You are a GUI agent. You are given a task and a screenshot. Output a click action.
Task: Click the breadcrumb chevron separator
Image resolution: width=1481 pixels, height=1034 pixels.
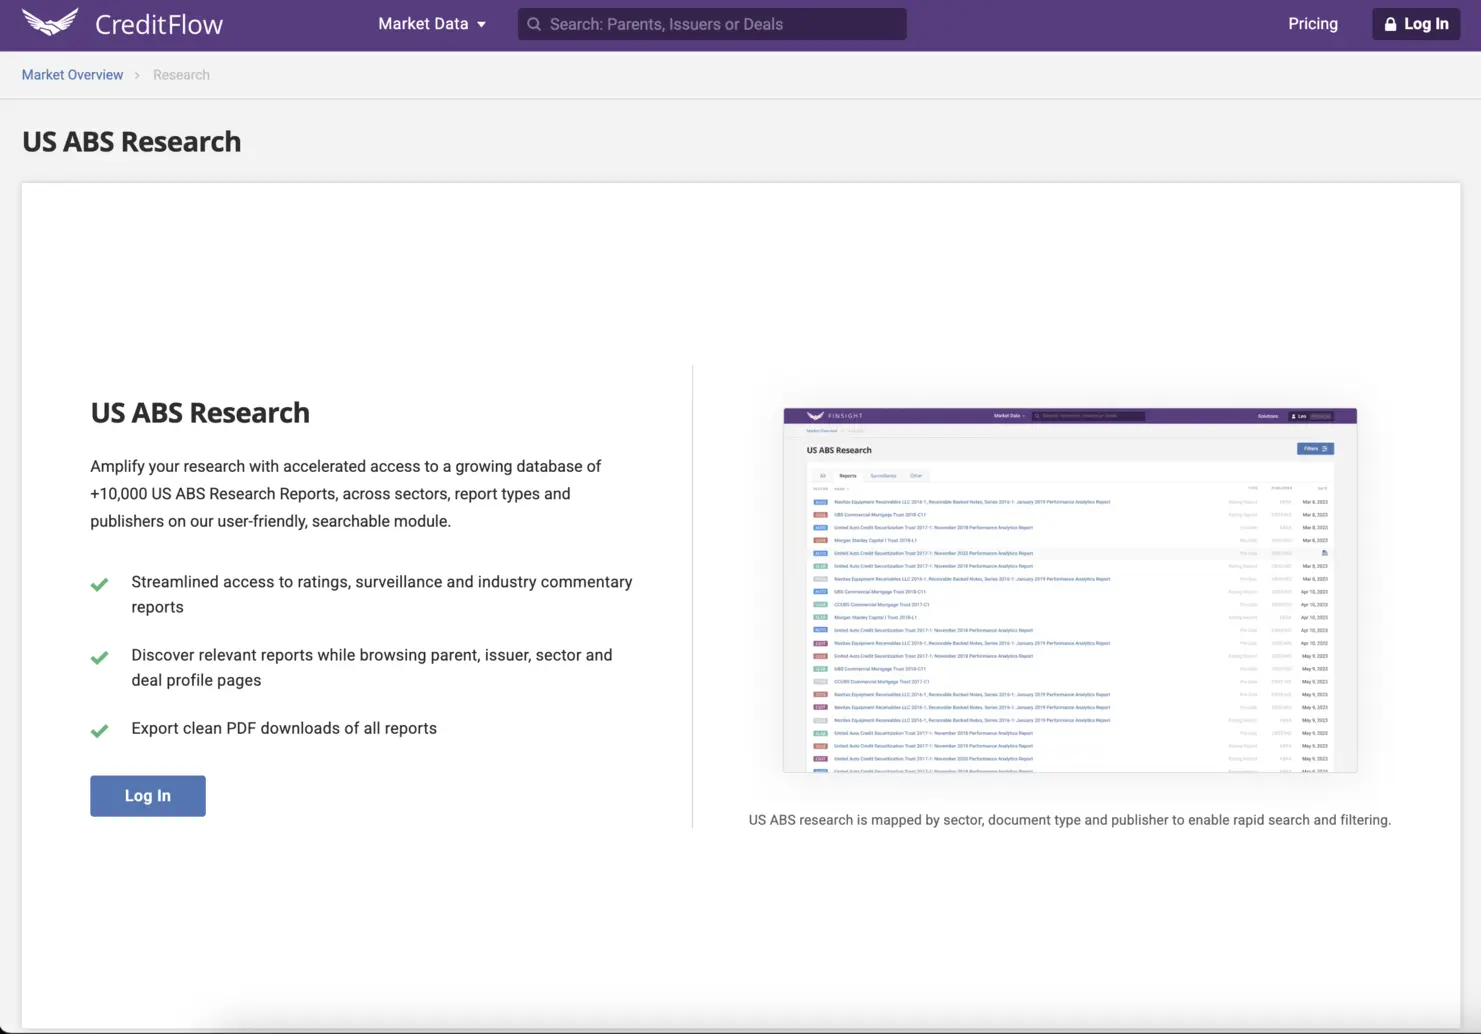point(138,75)
